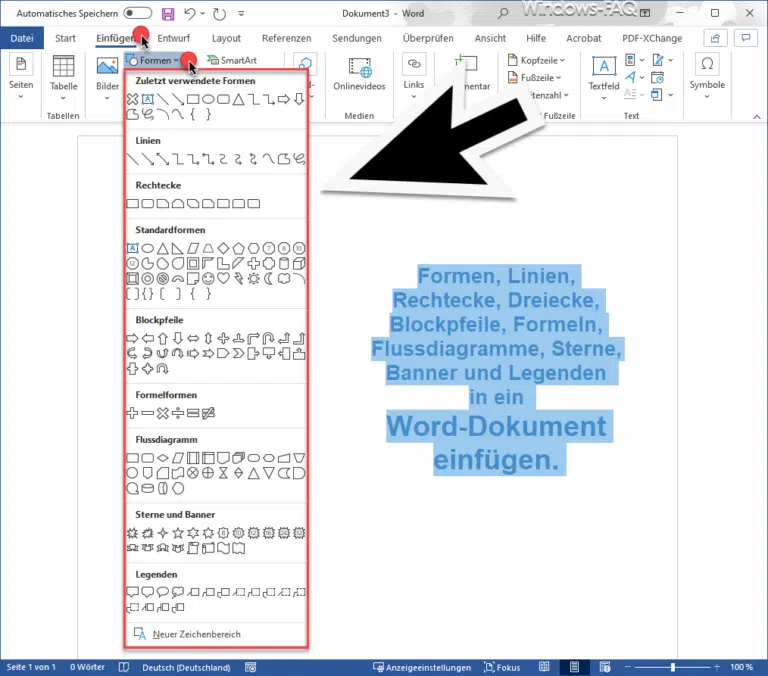Screen dimensions: 768x676
Task: Adjust the zoom slider handle
Action: tap(673, 667)
